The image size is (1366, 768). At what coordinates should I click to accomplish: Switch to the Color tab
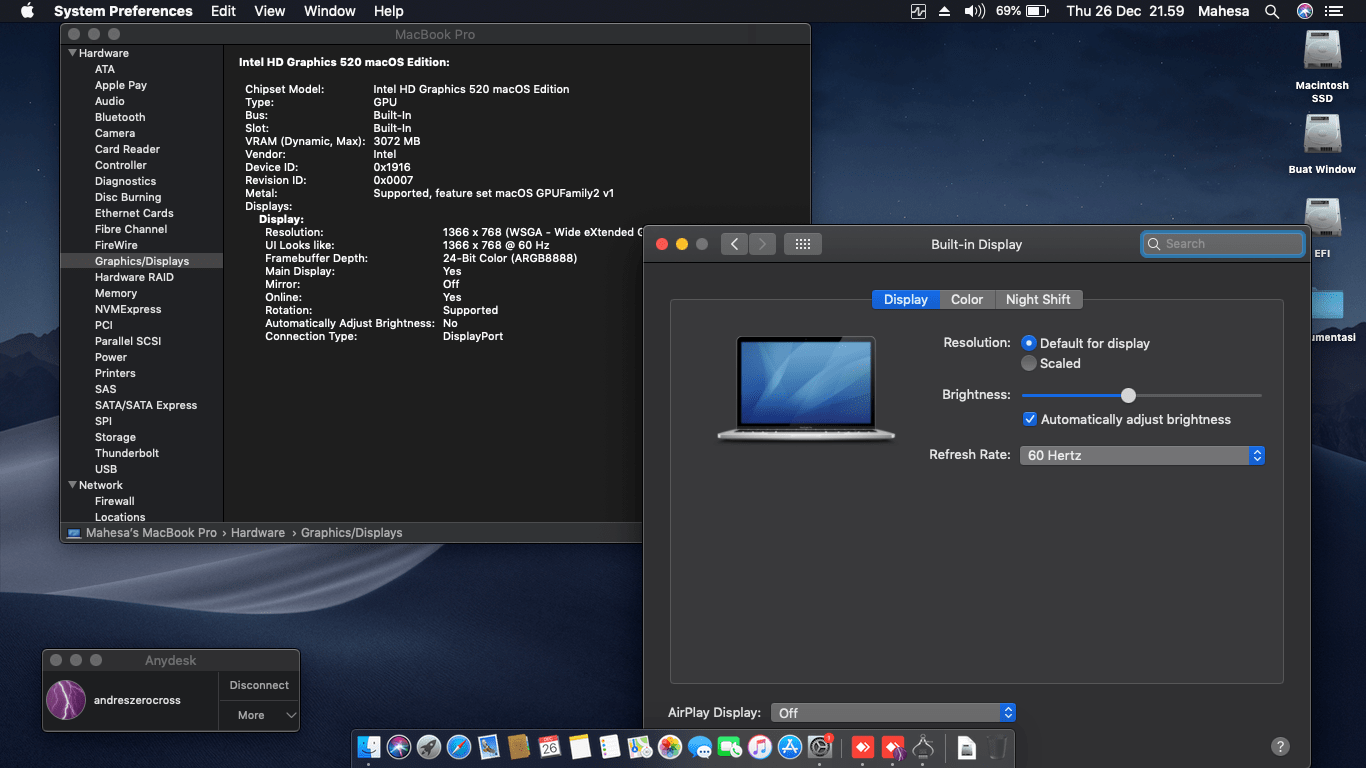[967, 299]
